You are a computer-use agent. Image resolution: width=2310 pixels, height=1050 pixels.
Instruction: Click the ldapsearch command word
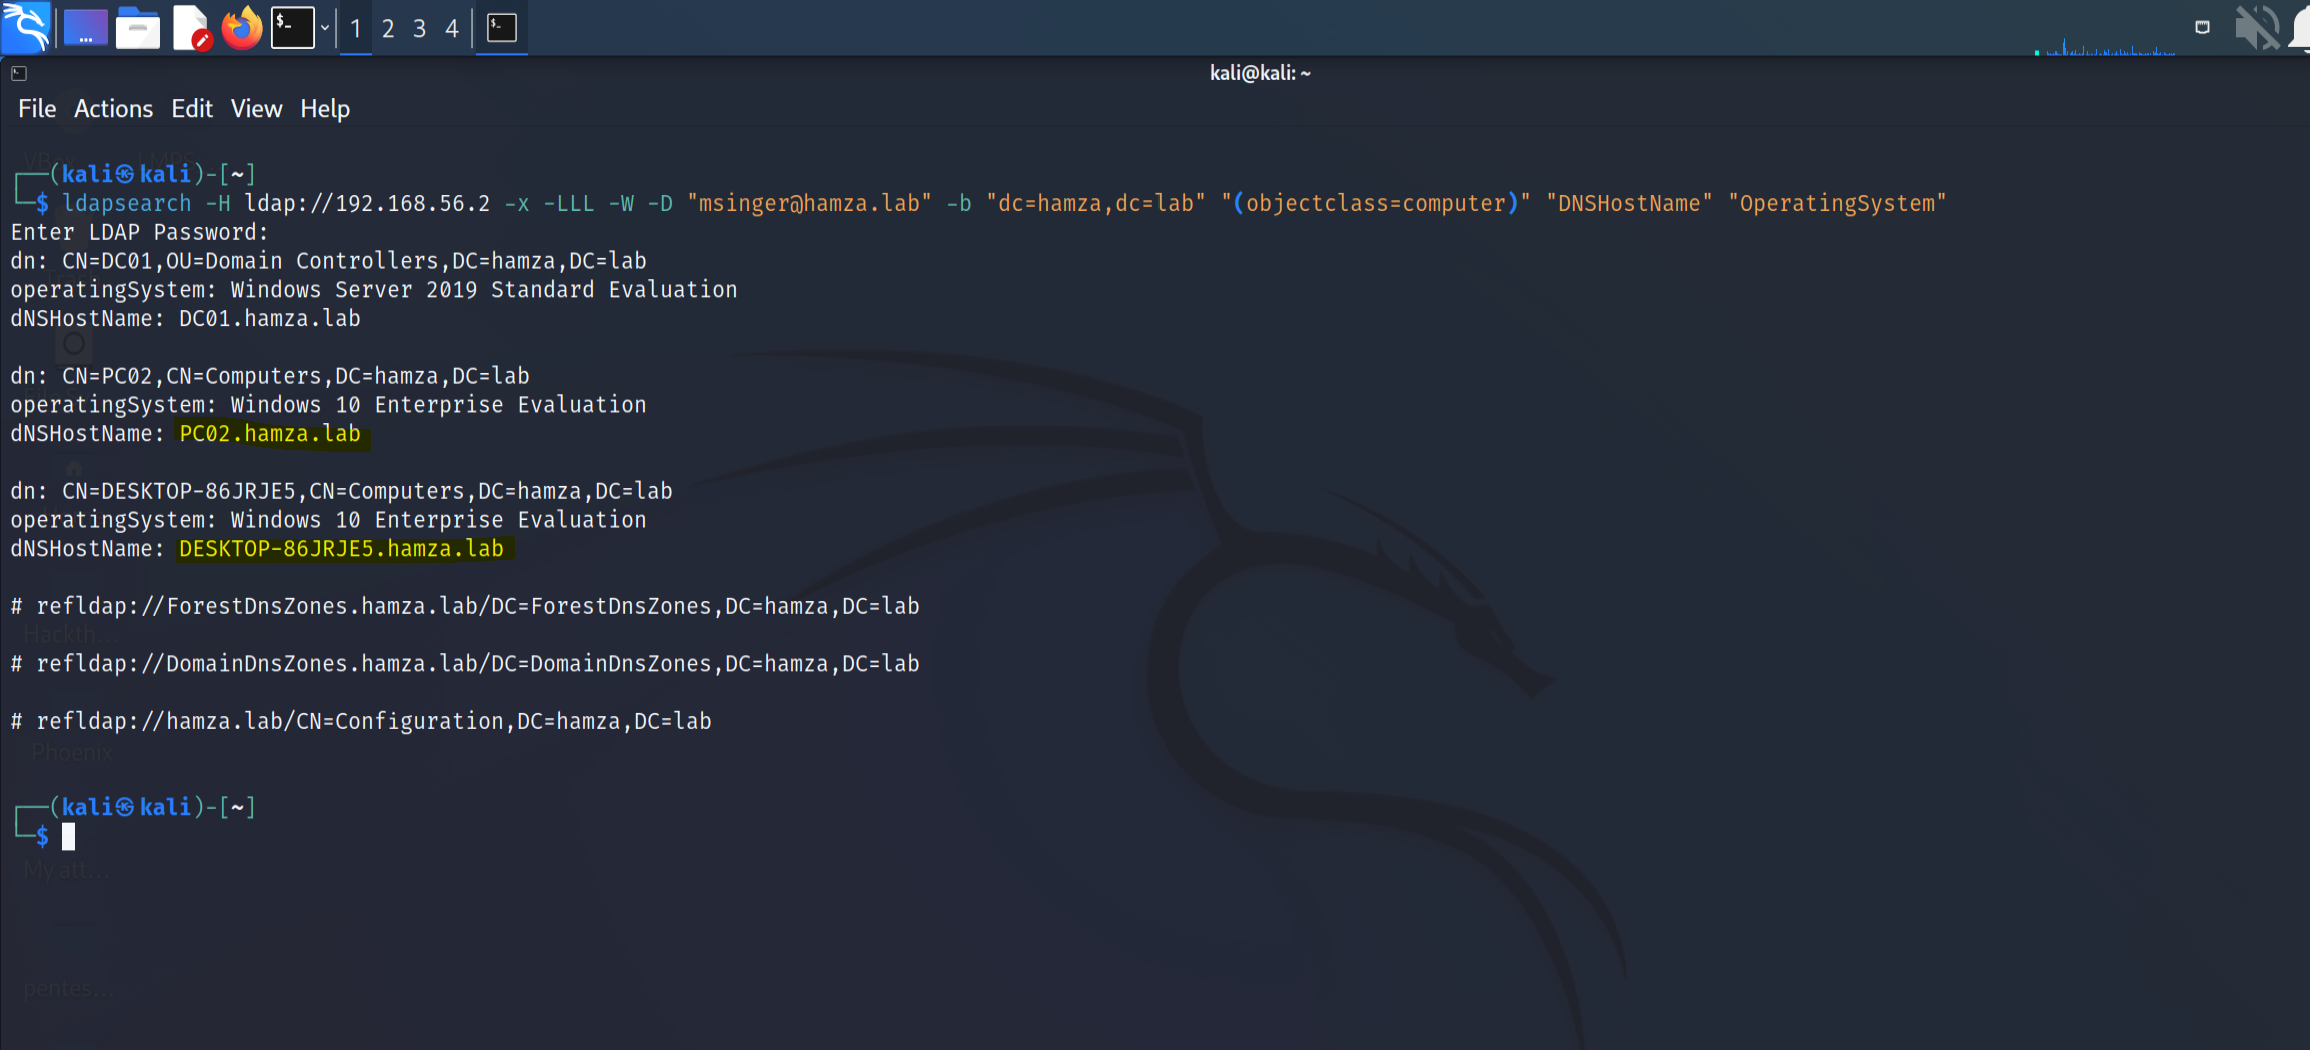(126, 203)
